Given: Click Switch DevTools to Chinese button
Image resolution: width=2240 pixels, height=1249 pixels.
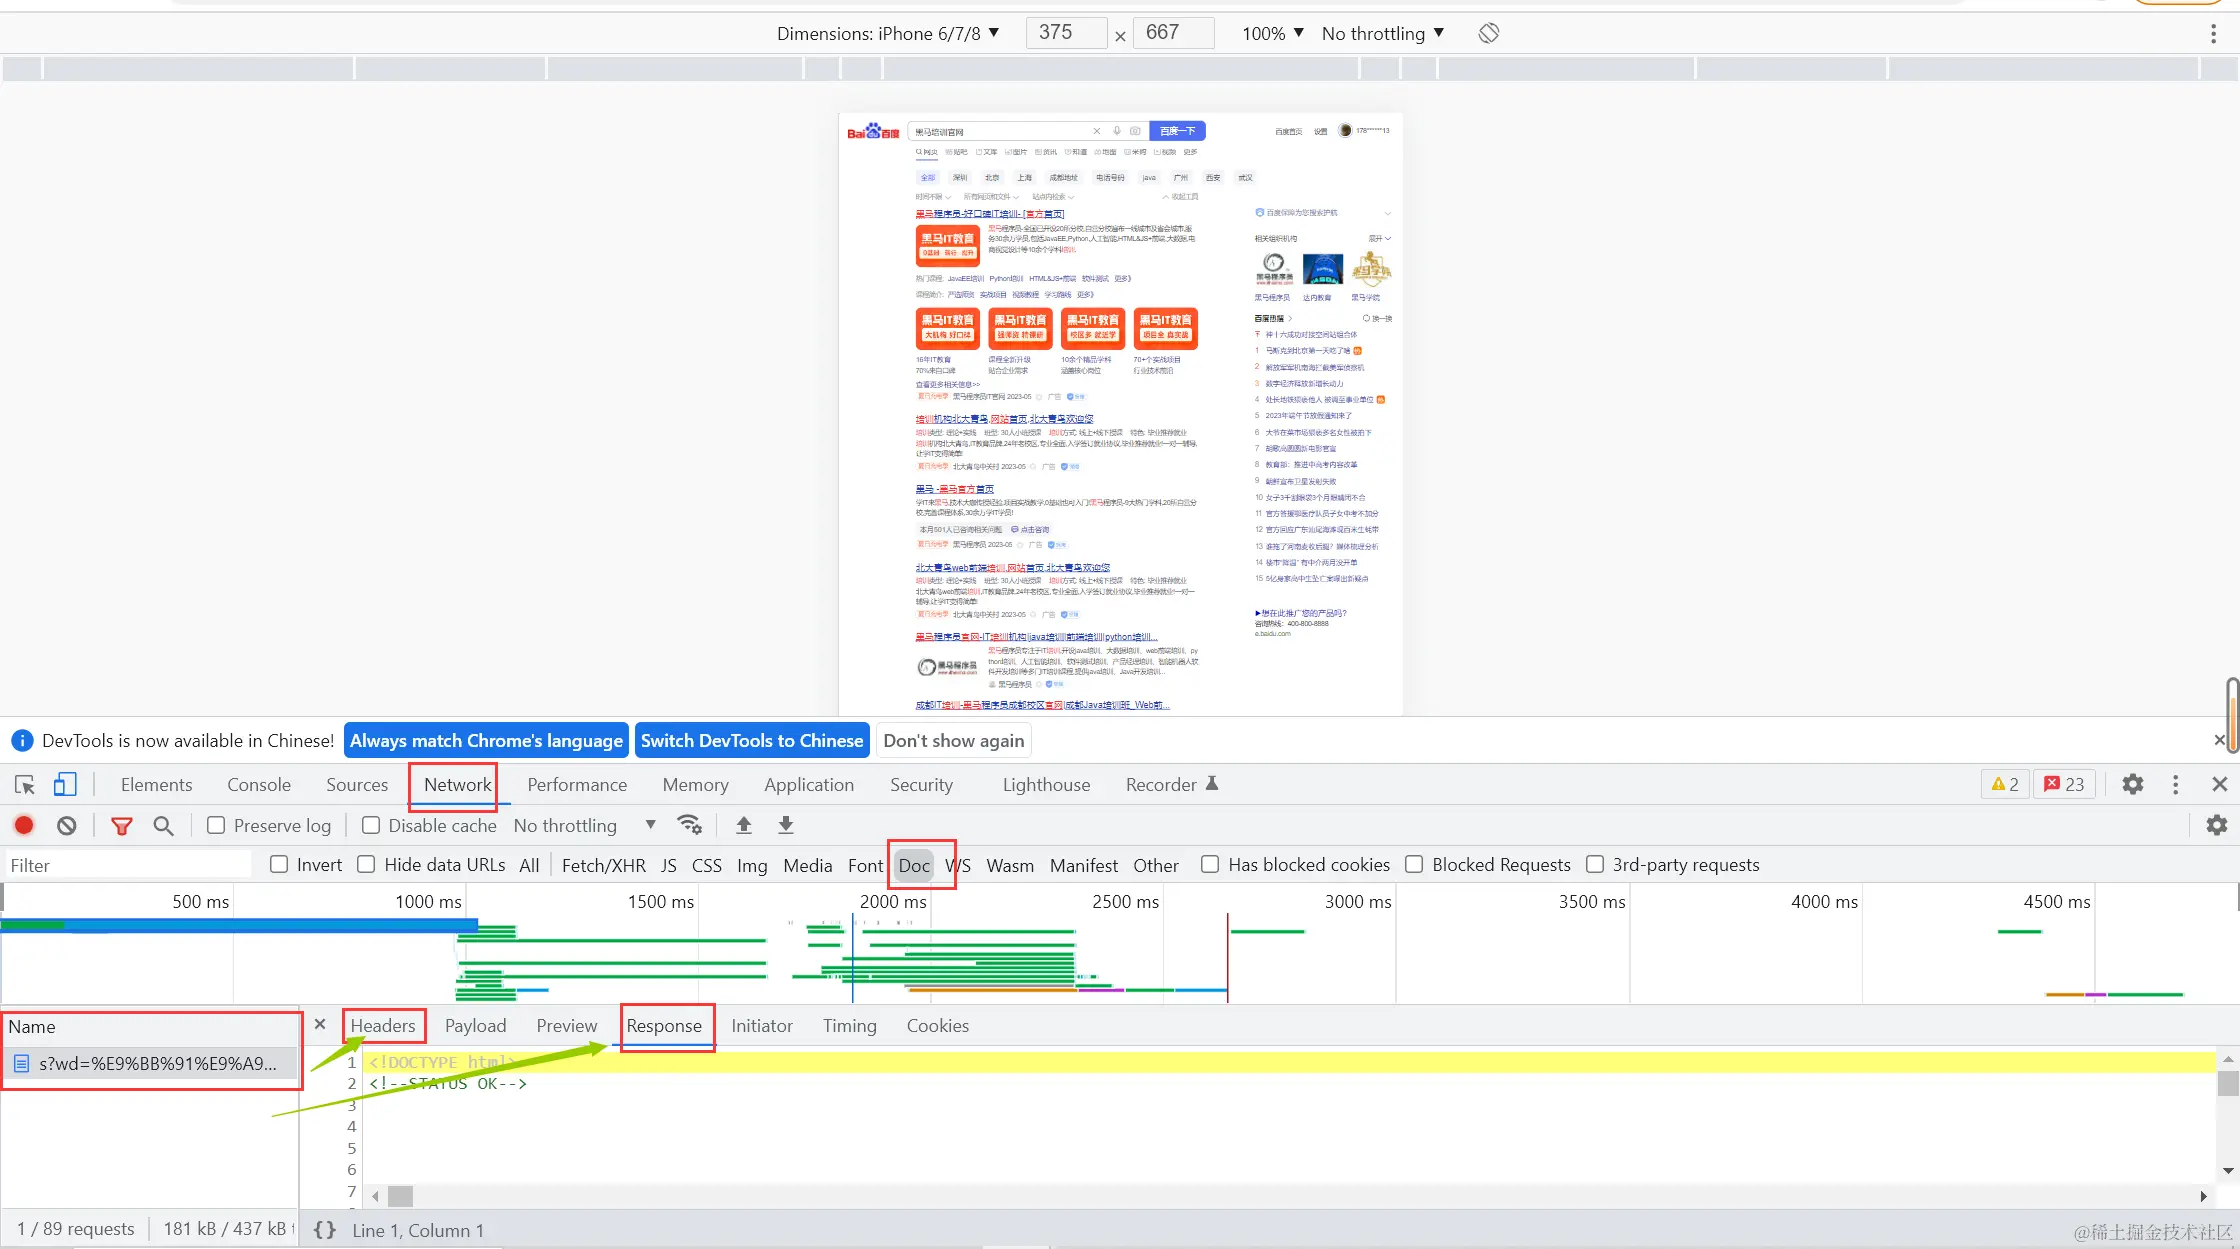Looking at the screenshot, I should point(752,740).
